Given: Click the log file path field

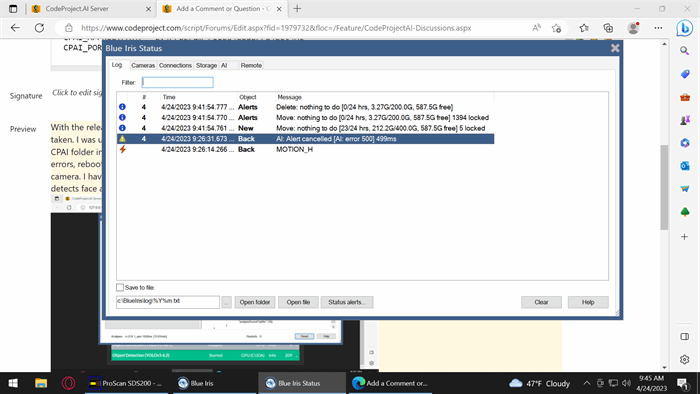Looking at the screenshot, I should pyautogui.click(x=168, y=302).
